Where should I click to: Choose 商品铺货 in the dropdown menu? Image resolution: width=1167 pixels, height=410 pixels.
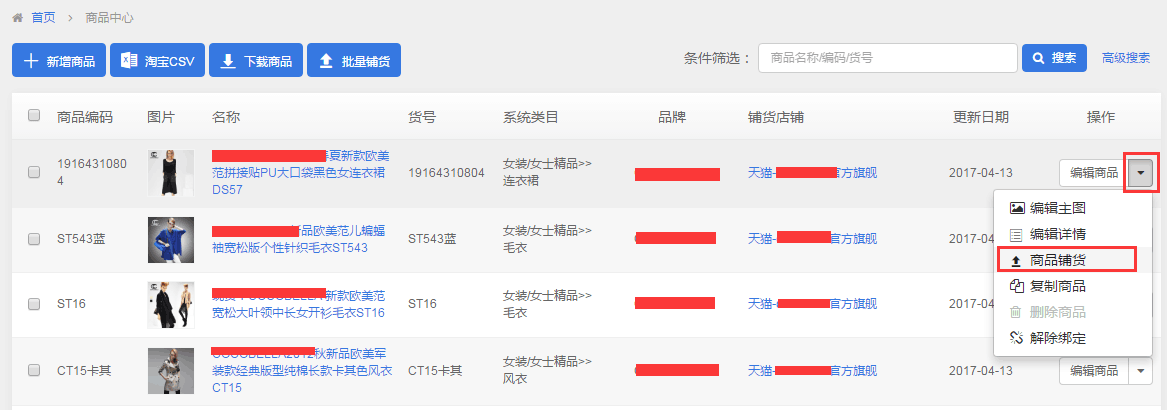1057,260
